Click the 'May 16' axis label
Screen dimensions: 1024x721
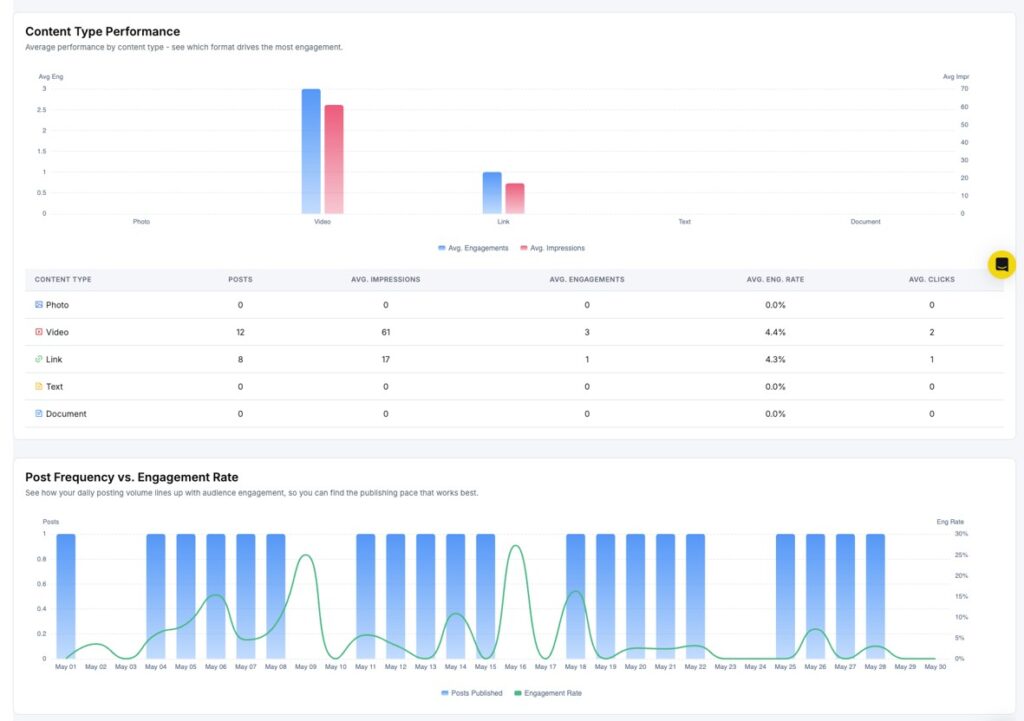[515, 667]
